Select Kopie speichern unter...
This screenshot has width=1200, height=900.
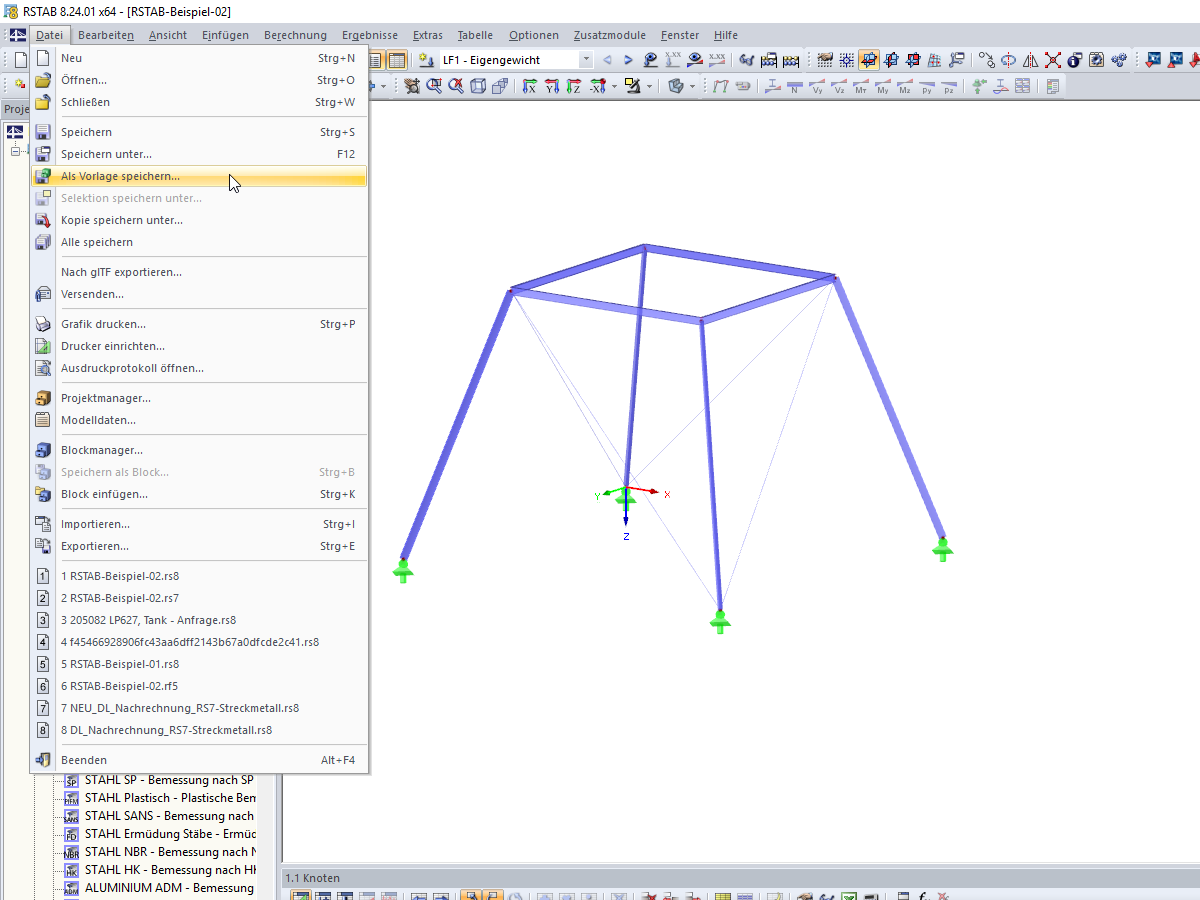click(200, 220)
